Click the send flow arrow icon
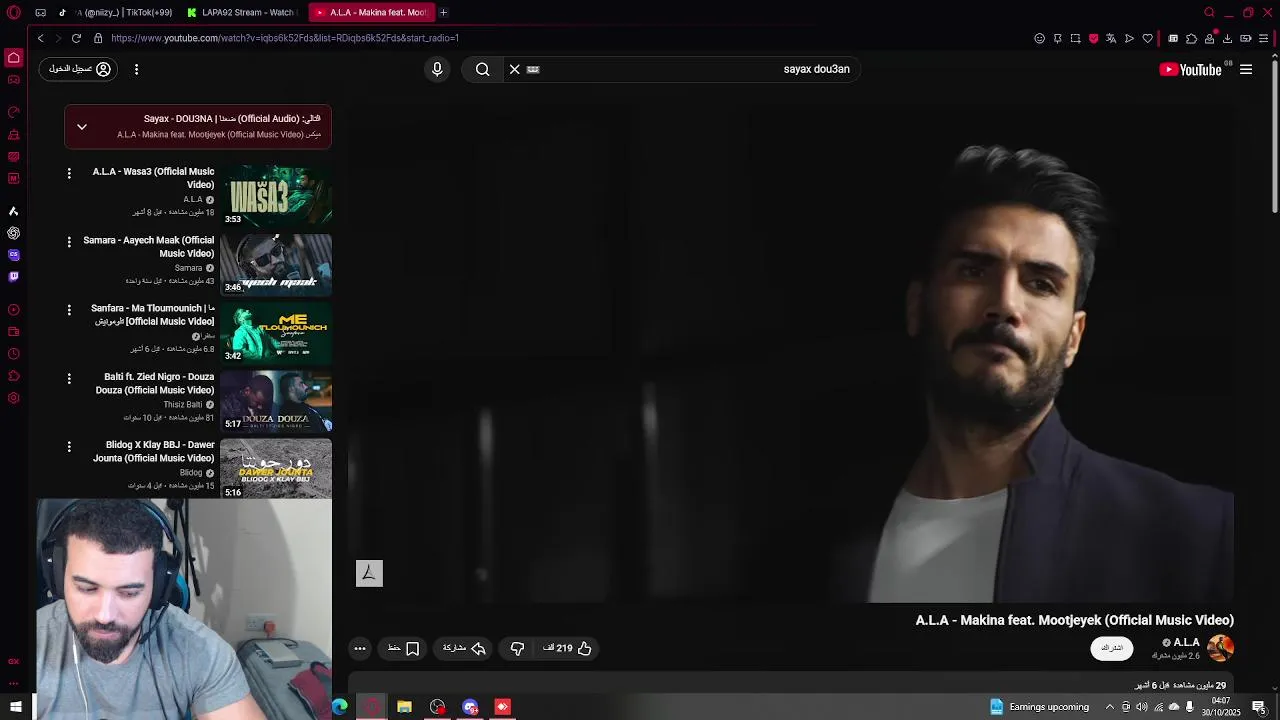 pos(1129,38)
